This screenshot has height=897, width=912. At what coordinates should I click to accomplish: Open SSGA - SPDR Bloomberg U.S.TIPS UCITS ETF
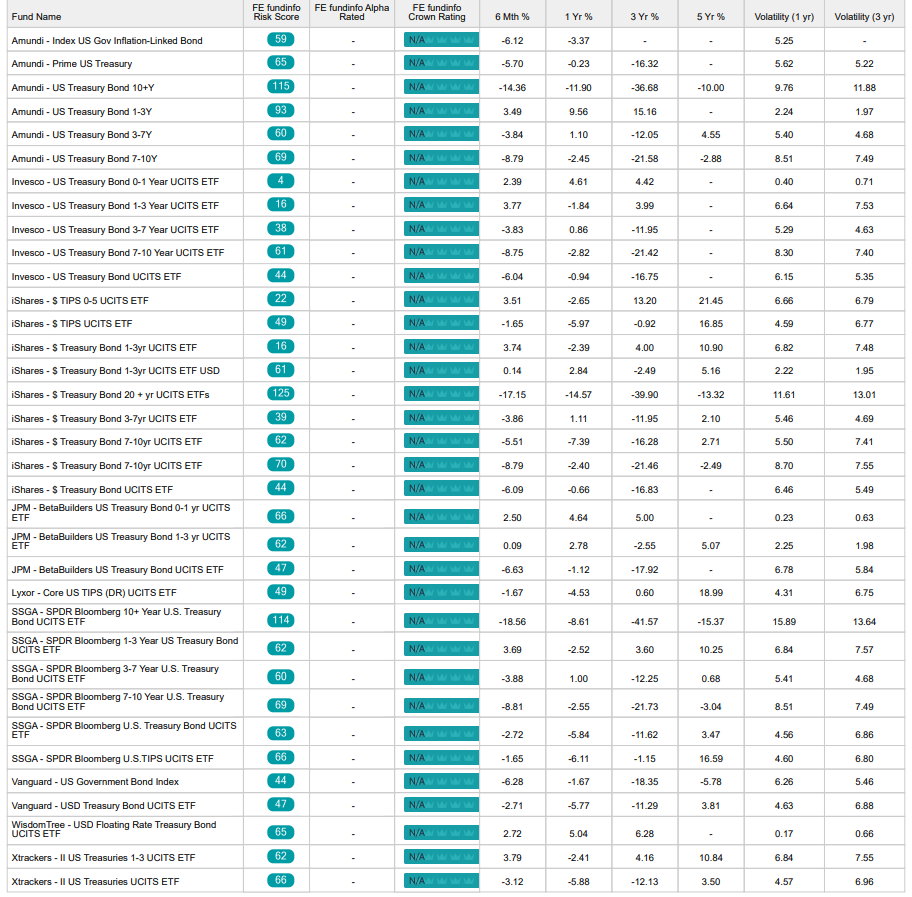[112, 759]
